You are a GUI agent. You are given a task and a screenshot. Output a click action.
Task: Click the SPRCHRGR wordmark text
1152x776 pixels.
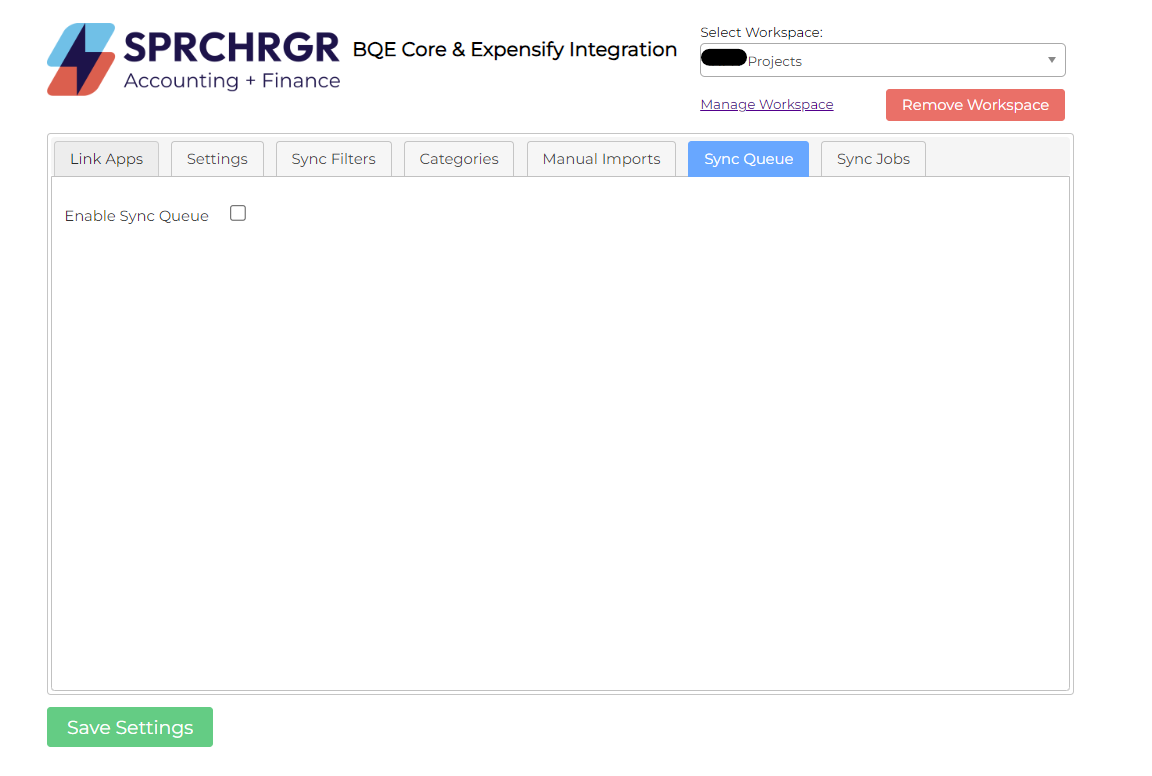231,47
